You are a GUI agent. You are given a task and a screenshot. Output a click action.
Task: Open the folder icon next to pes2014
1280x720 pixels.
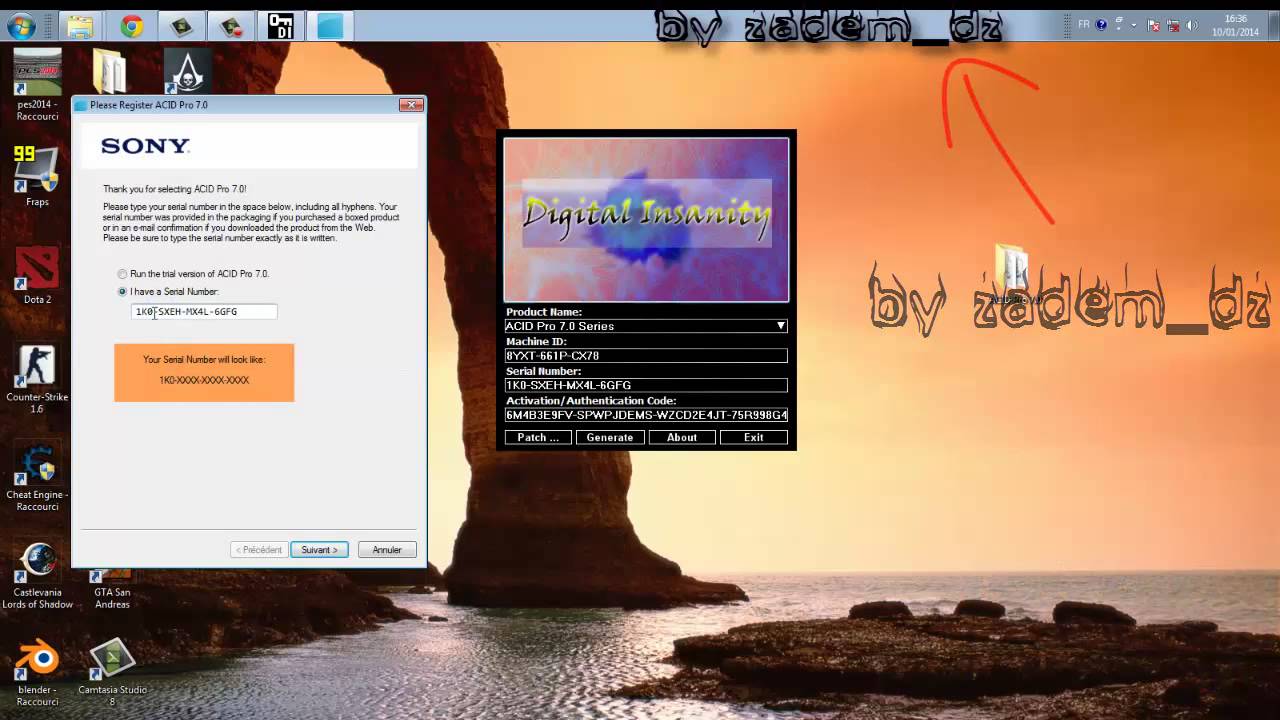tap(109, 72)
